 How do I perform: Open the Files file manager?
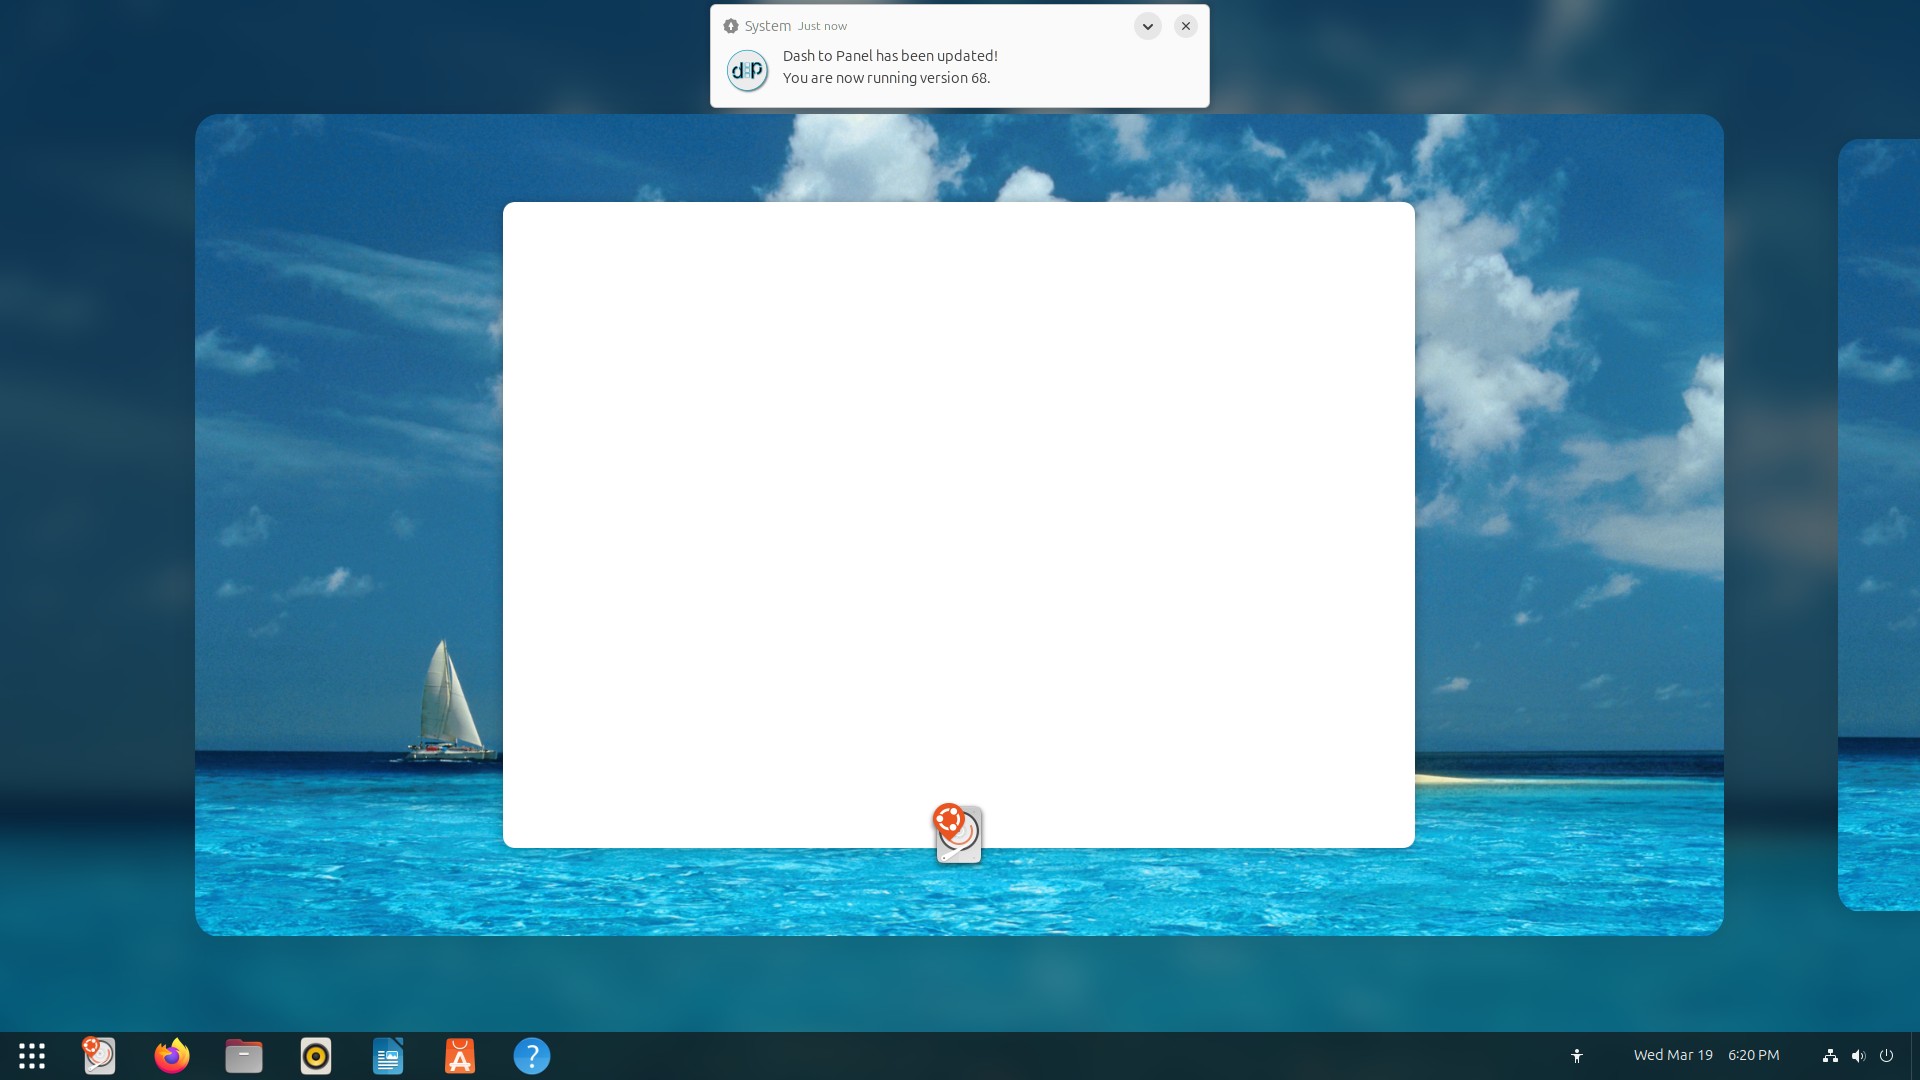tap(243, 1055)
